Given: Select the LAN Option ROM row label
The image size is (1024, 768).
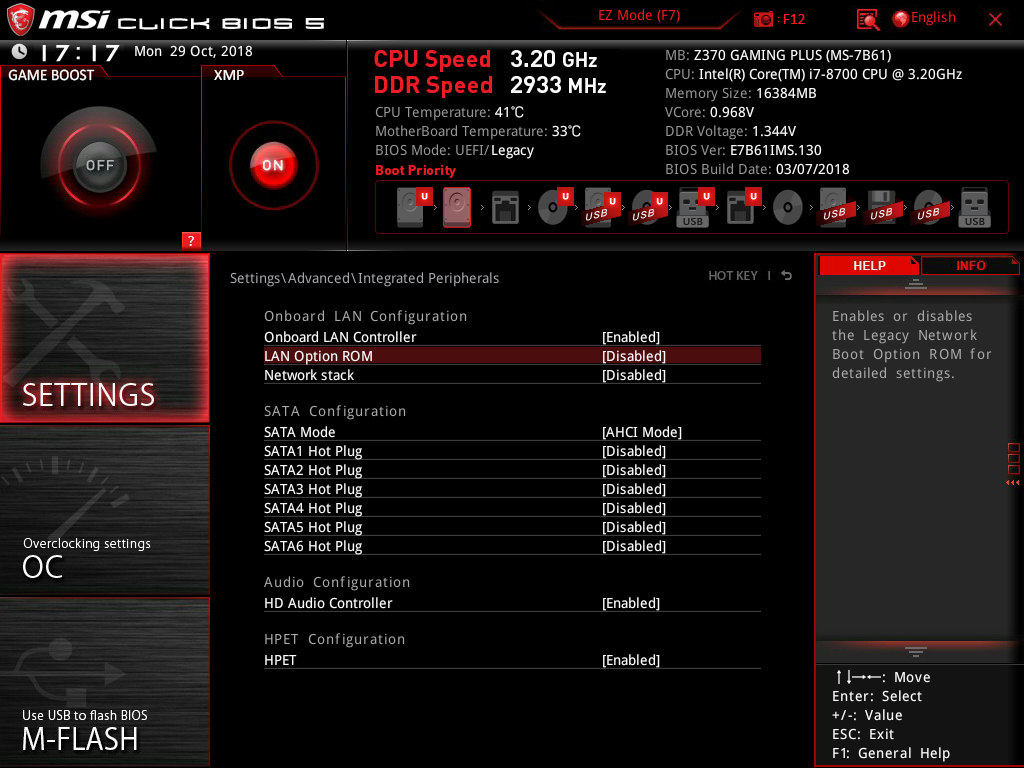Looking at the screenshot, I should (x=318, y=356).
